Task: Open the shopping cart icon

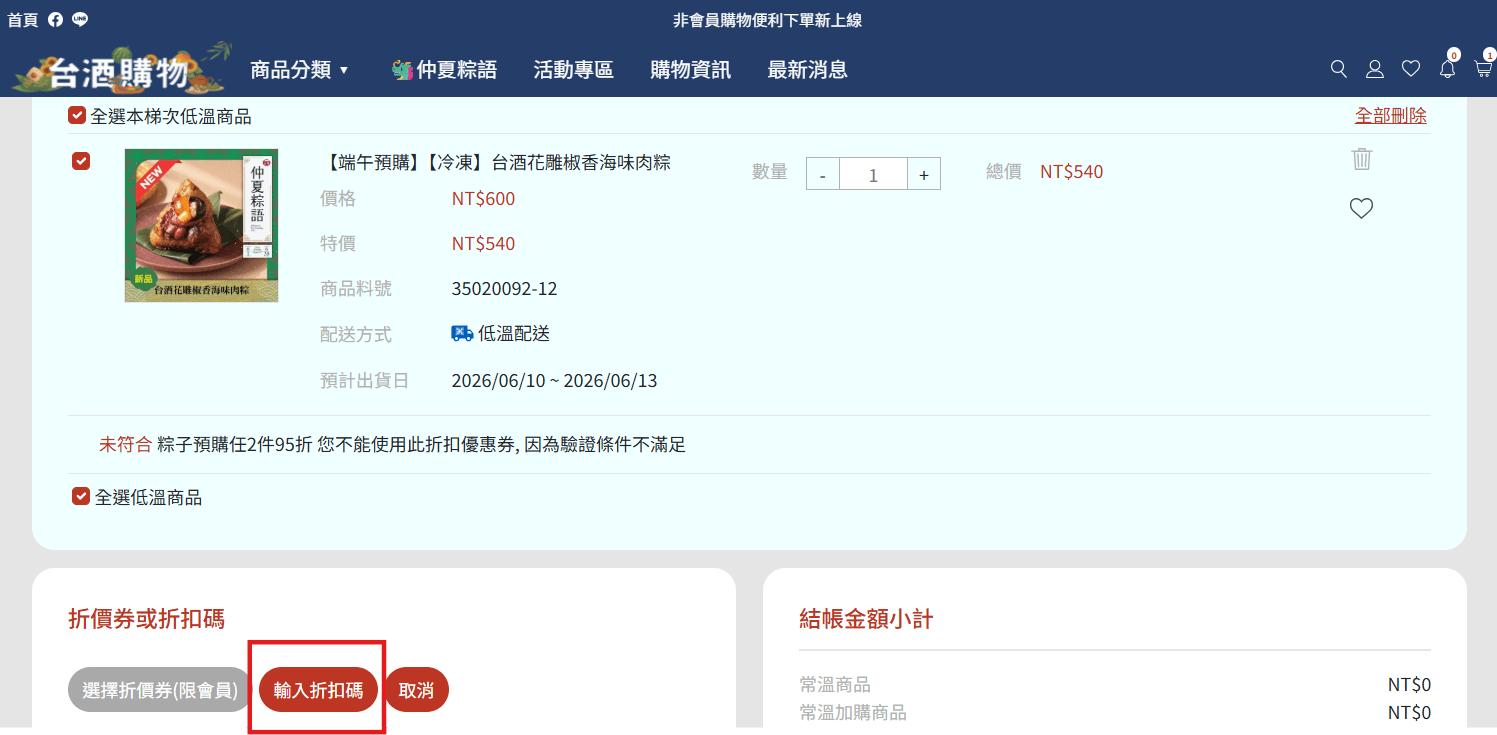Action: [x=1483, y=69]
